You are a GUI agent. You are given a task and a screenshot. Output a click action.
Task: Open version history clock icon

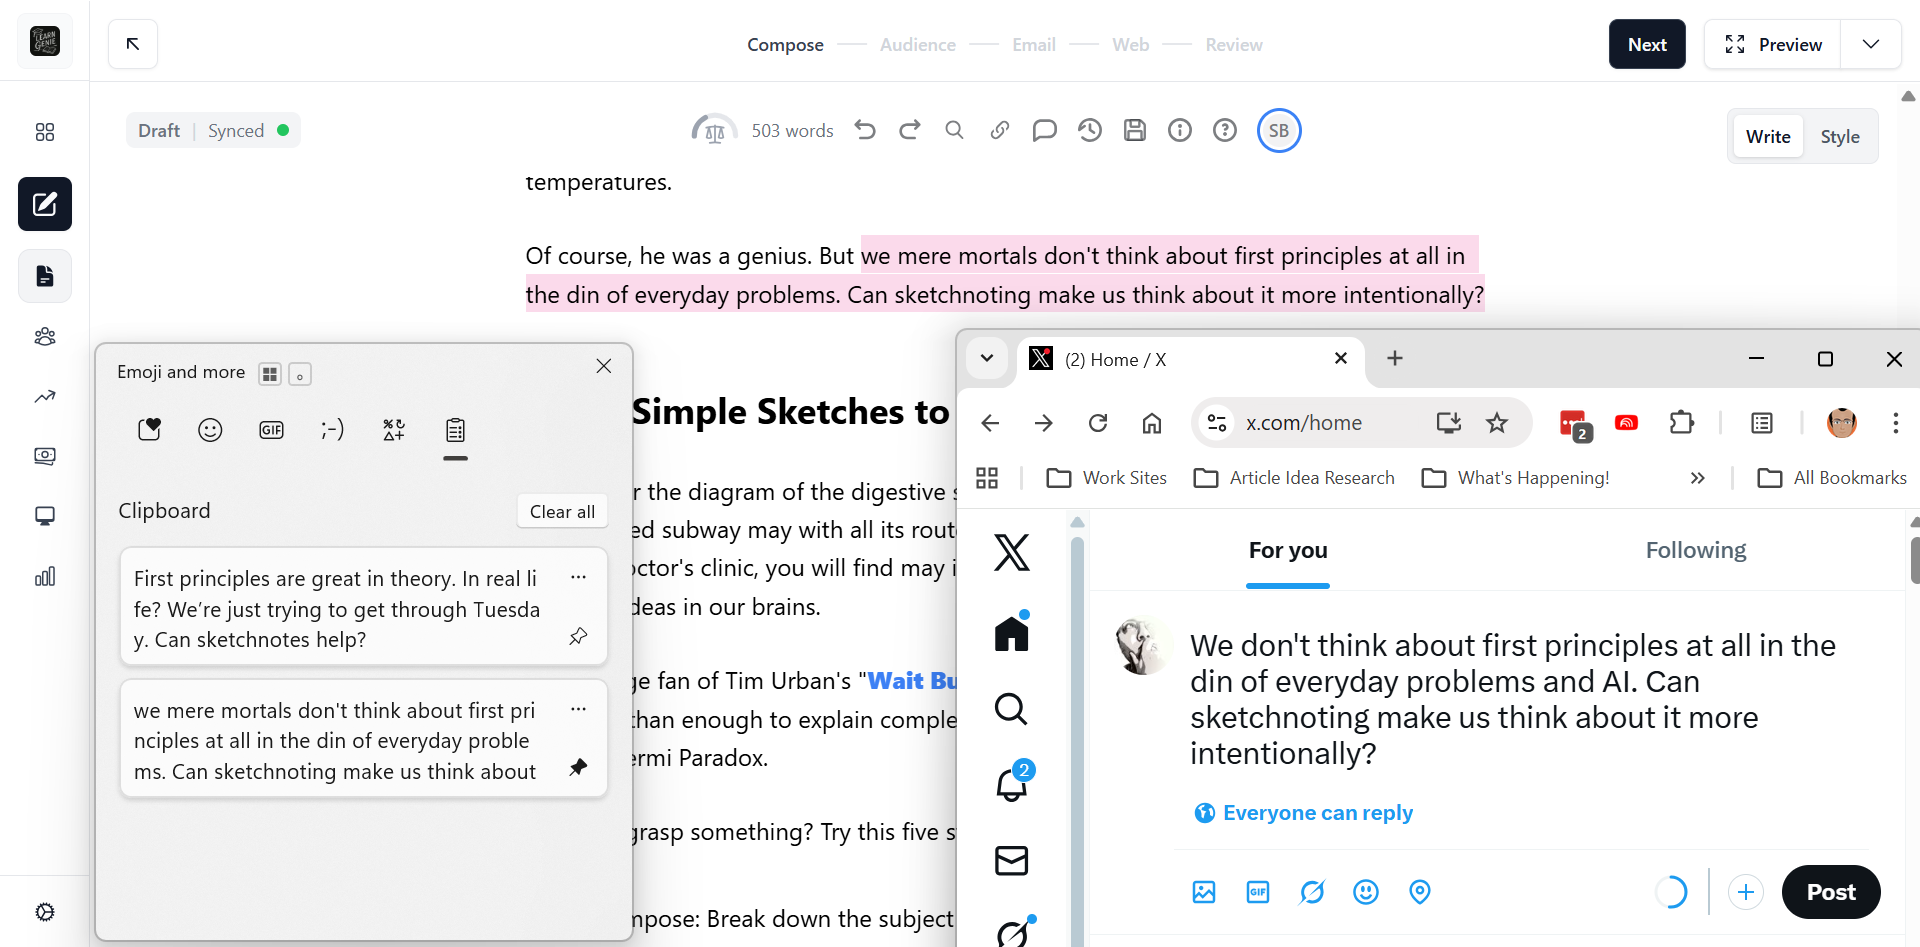[1090, 130]
